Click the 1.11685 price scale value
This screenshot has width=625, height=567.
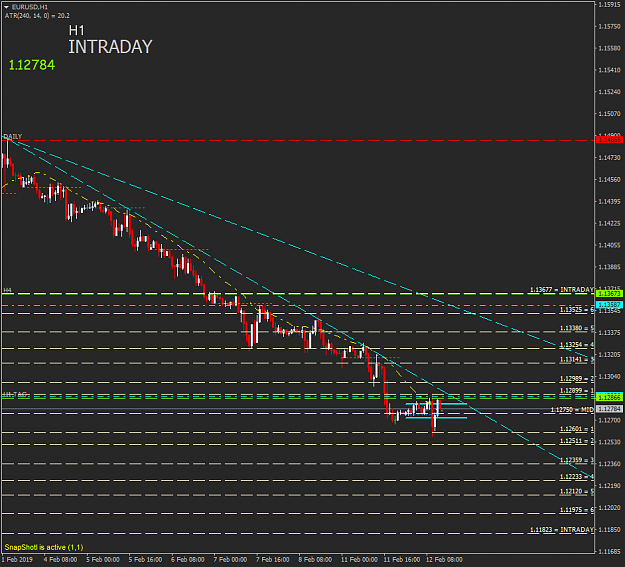click(609, 551)
